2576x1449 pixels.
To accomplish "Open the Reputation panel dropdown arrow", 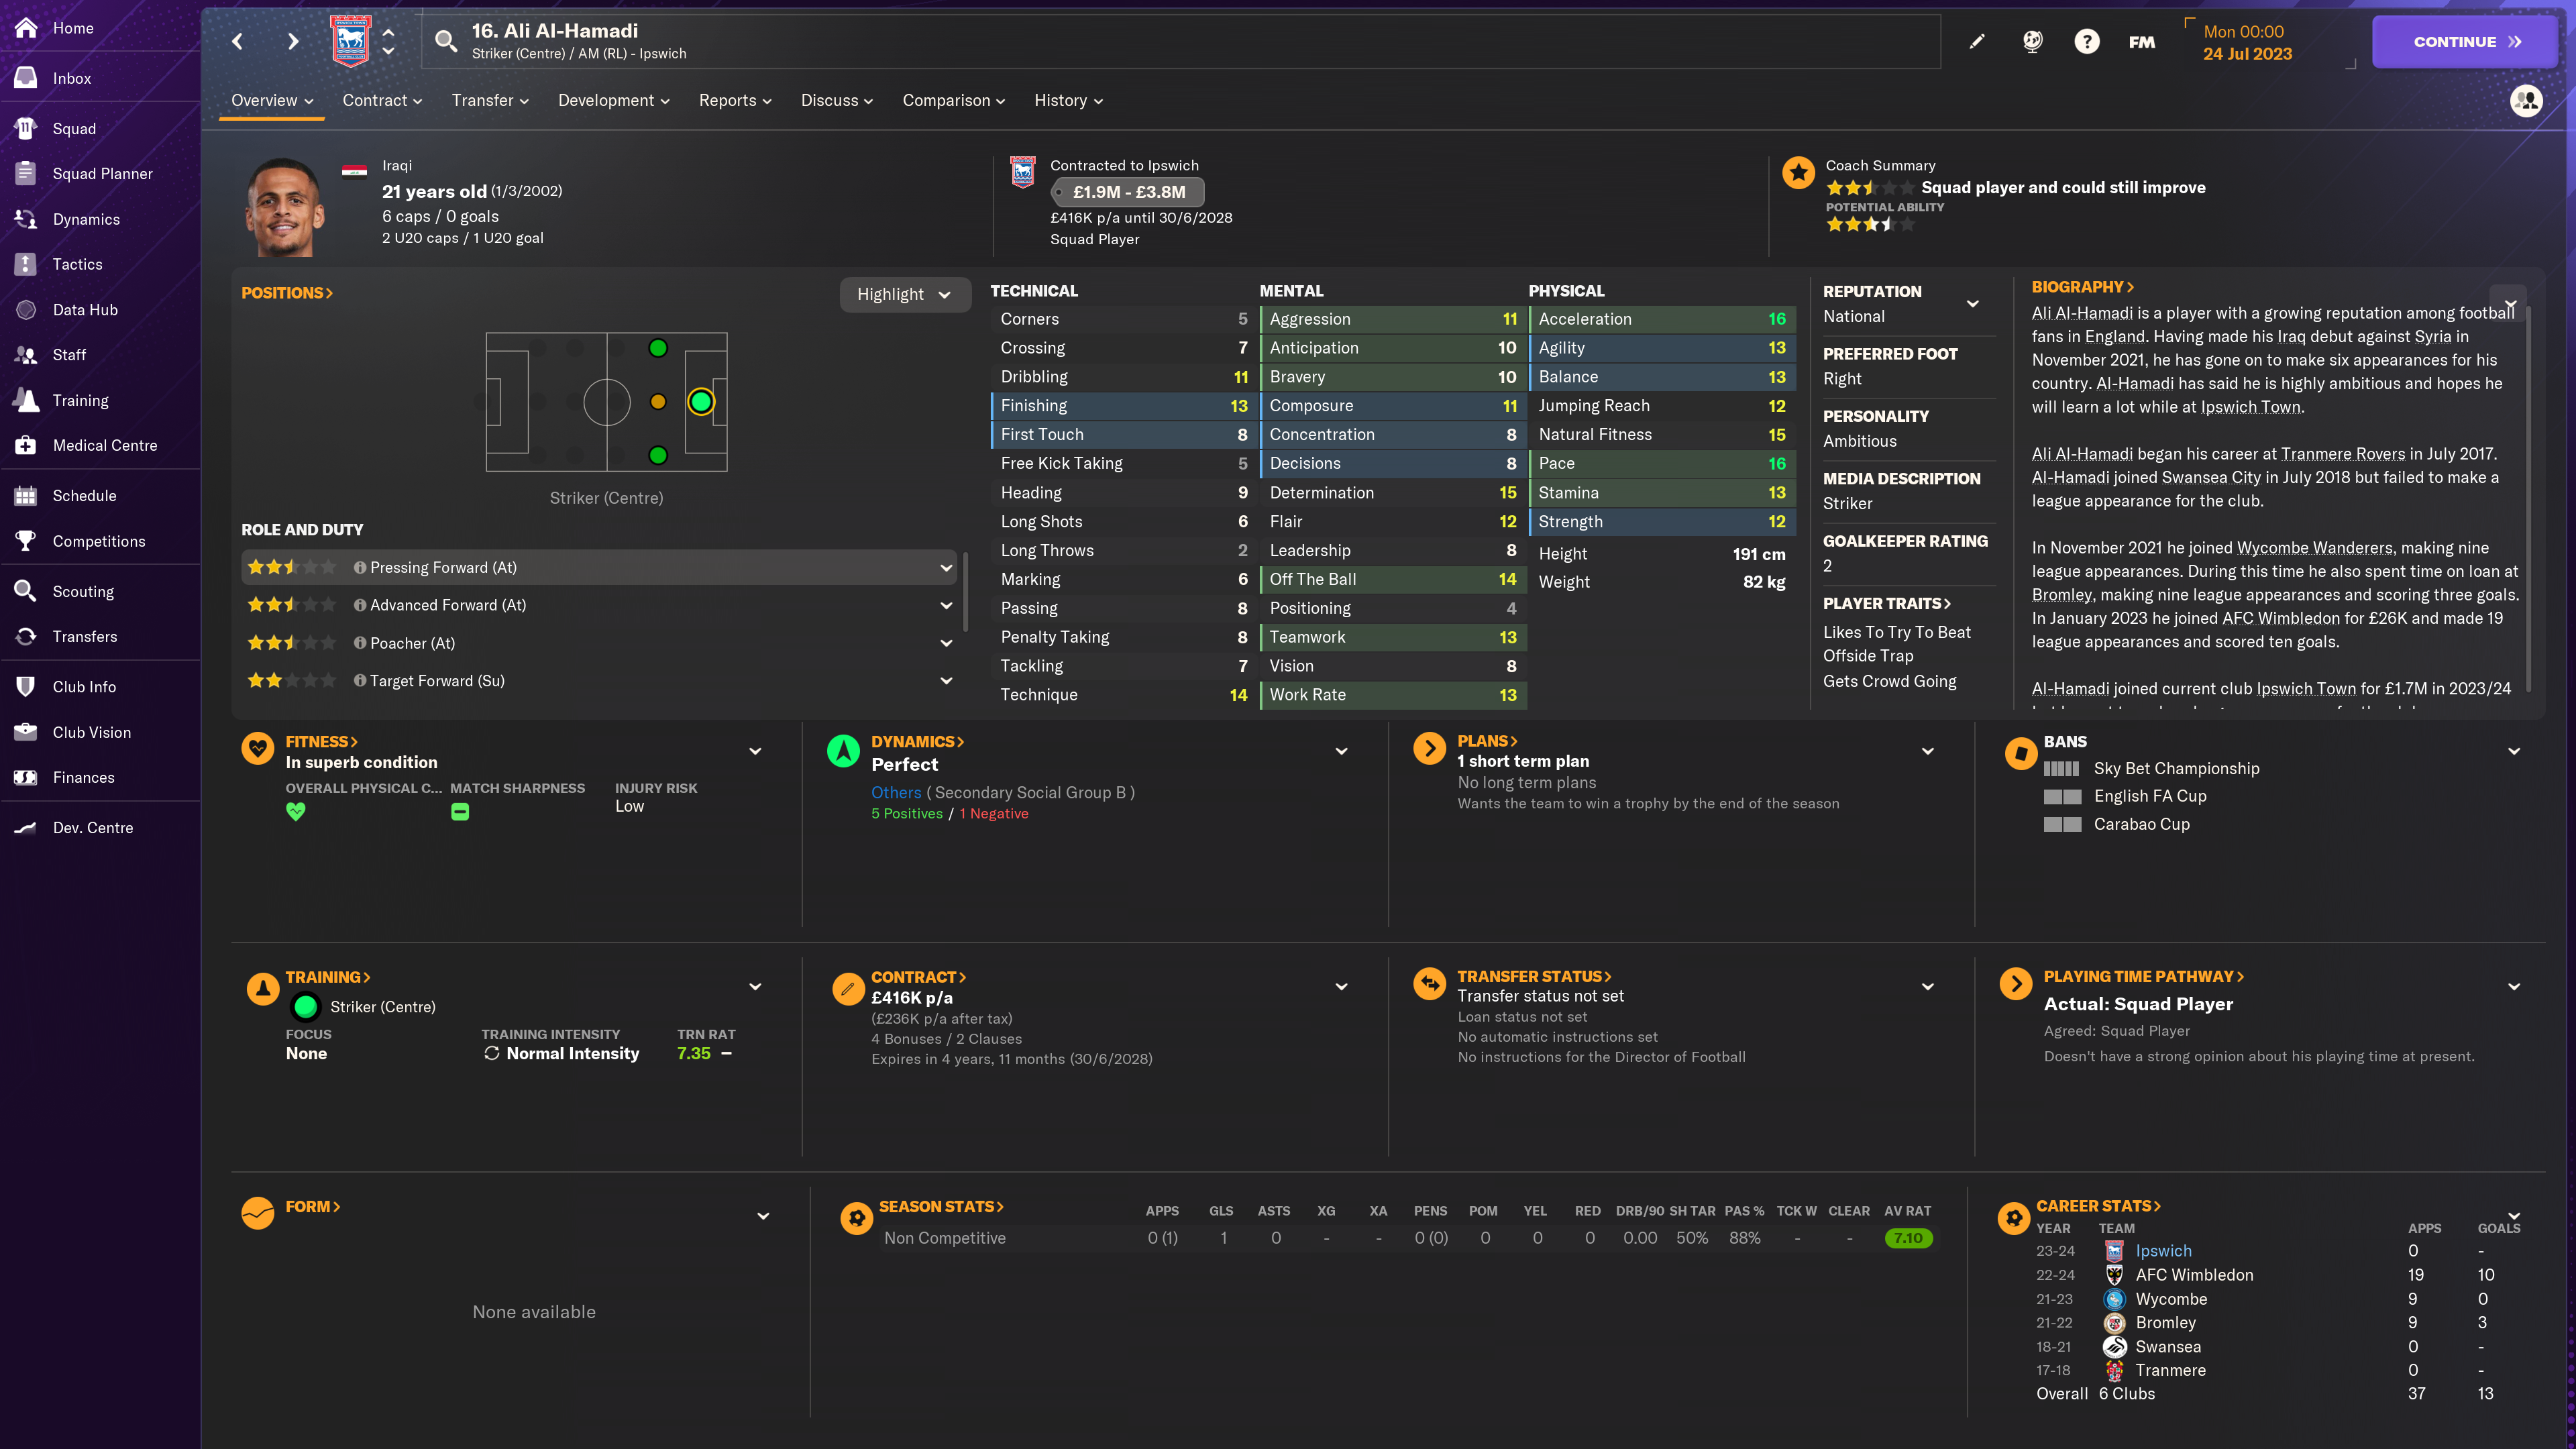I will (x=1973, y=303).
